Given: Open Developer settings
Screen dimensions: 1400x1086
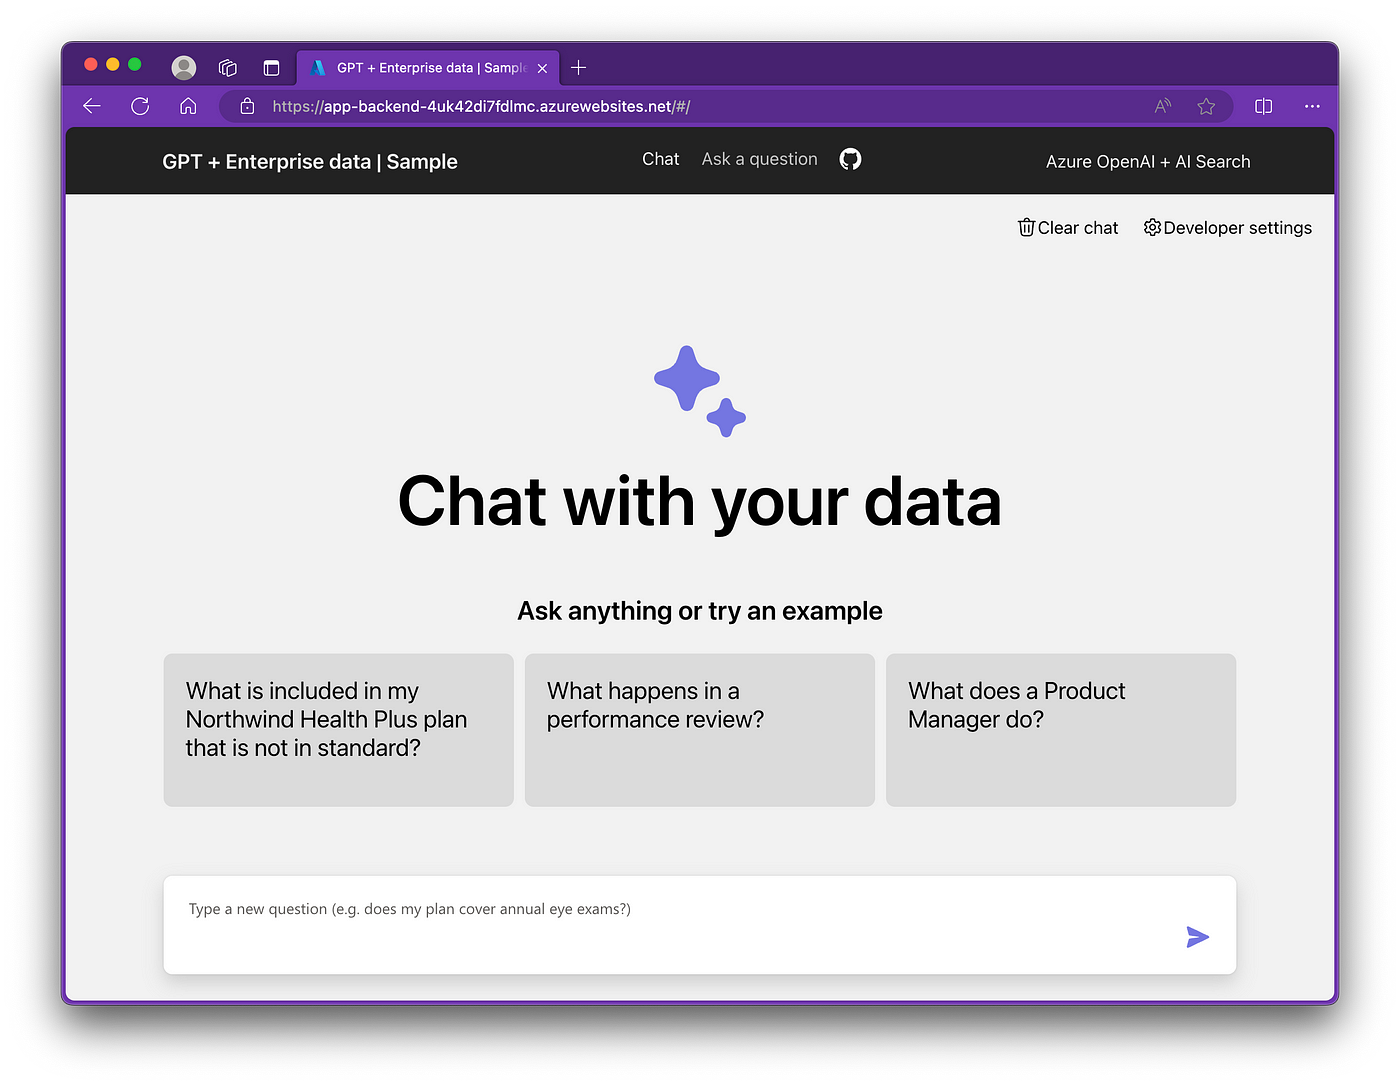Looking at the screenshot, I should (x=1228, y=228).
